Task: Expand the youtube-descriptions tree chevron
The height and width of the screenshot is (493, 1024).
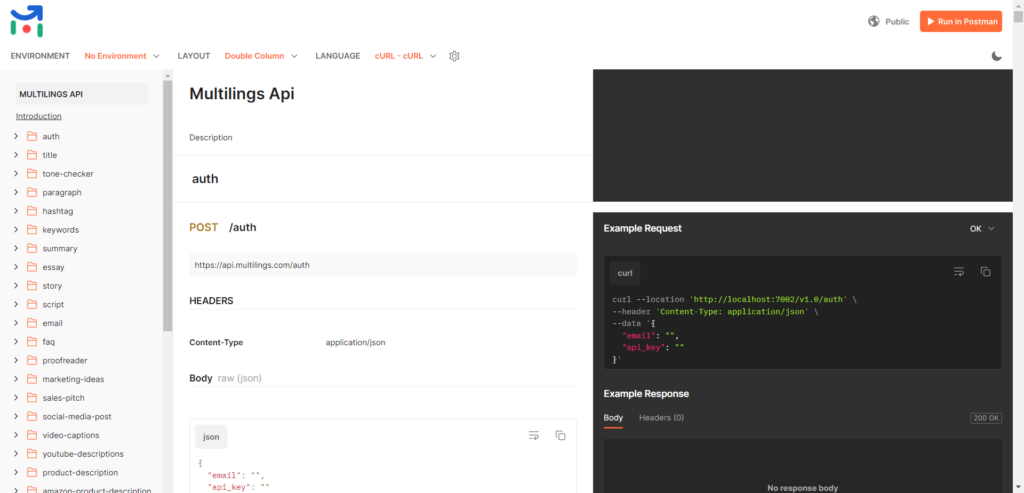Action: pos(16,454)
